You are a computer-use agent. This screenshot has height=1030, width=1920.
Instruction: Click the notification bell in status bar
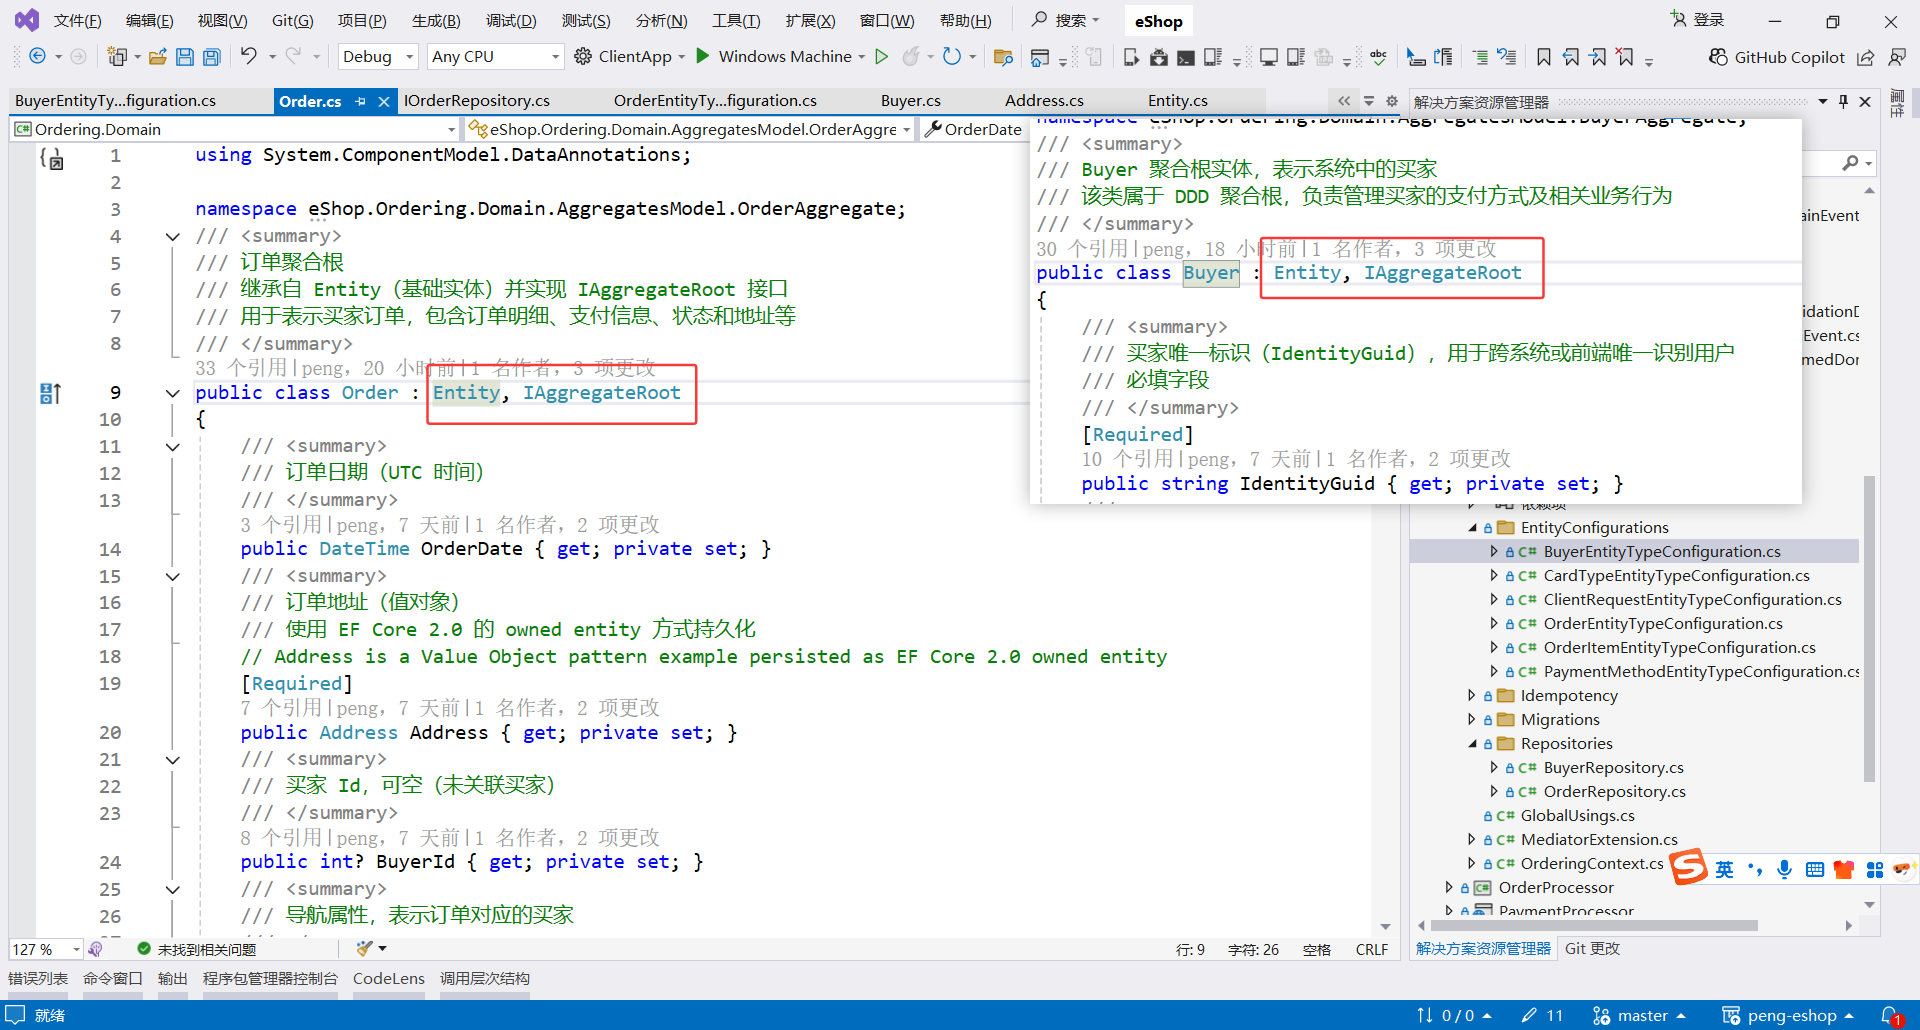(1890, 1016)
